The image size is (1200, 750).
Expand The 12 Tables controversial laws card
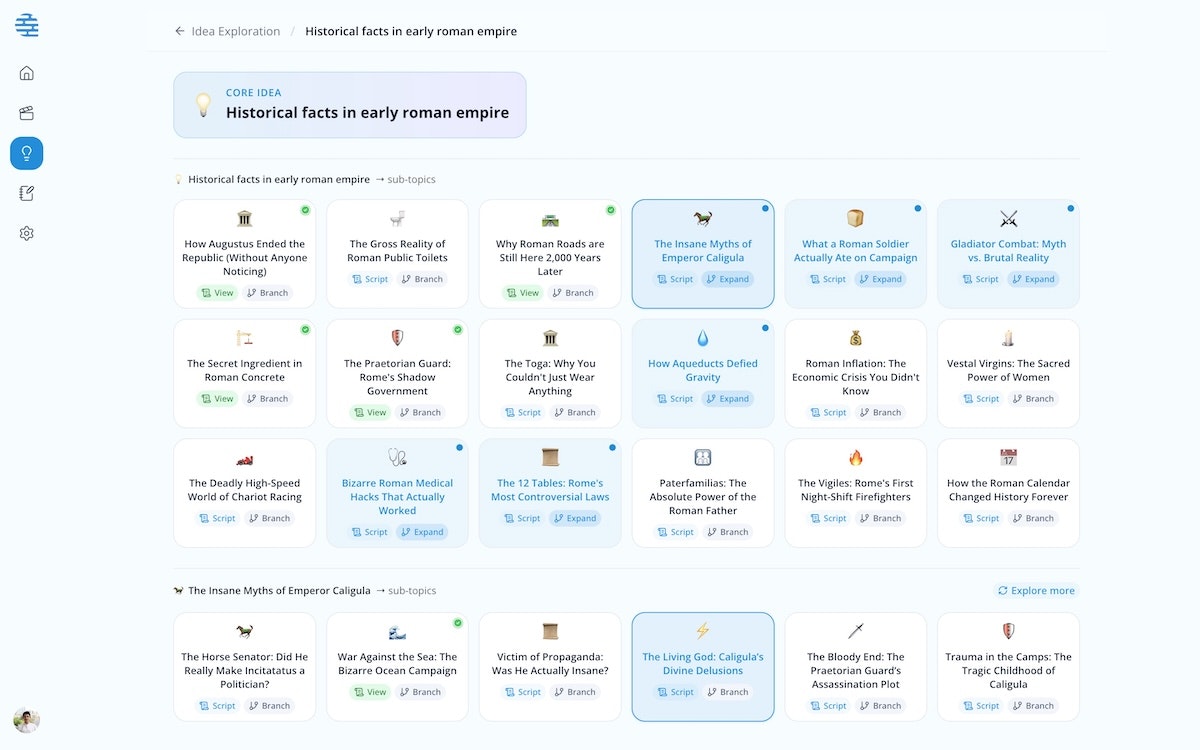click(x=575, y=518)
